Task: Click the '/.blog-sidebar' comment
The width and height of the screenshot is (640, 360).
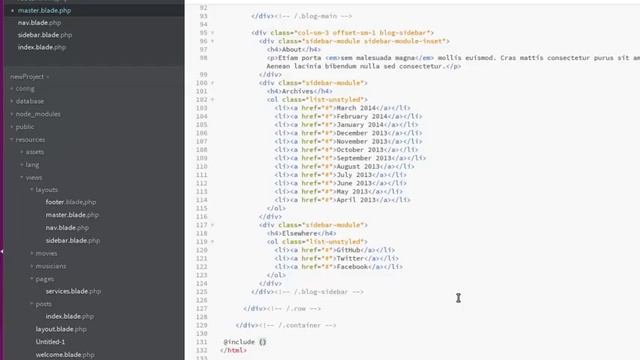Action: 319,292
